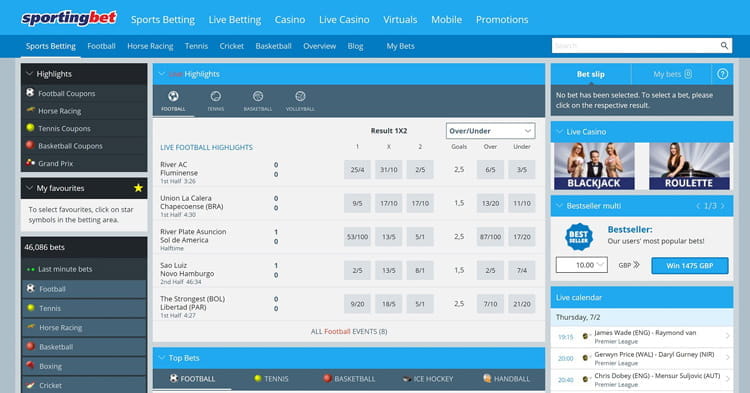The height and width of the screenshot is (393, 750).
Task: Switch to the My bets tab
Action: pos(672,74)
